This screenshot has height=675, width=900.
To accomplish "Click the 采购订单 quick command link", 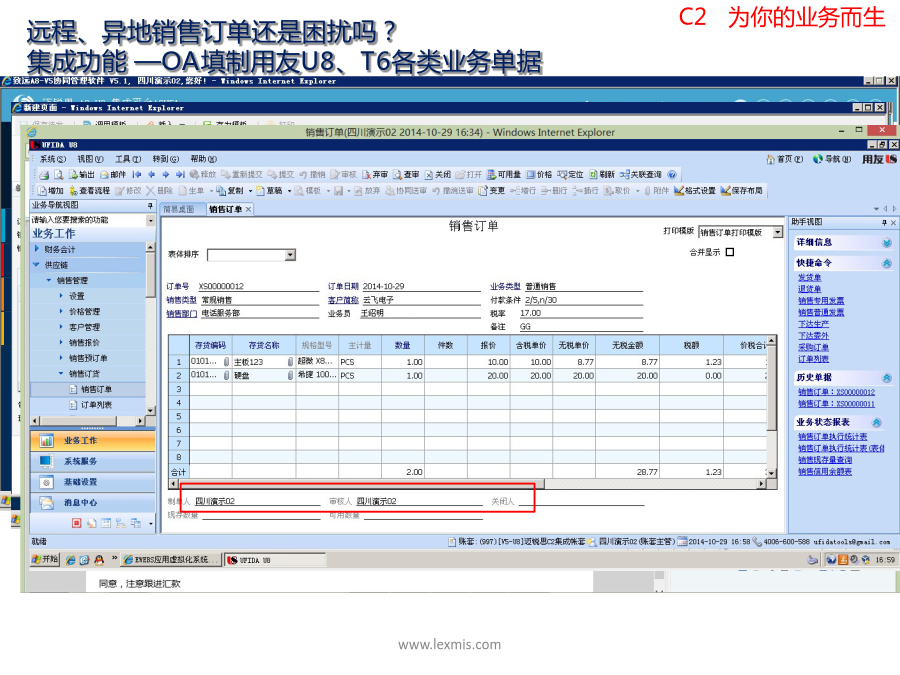I will coord(813,347).
